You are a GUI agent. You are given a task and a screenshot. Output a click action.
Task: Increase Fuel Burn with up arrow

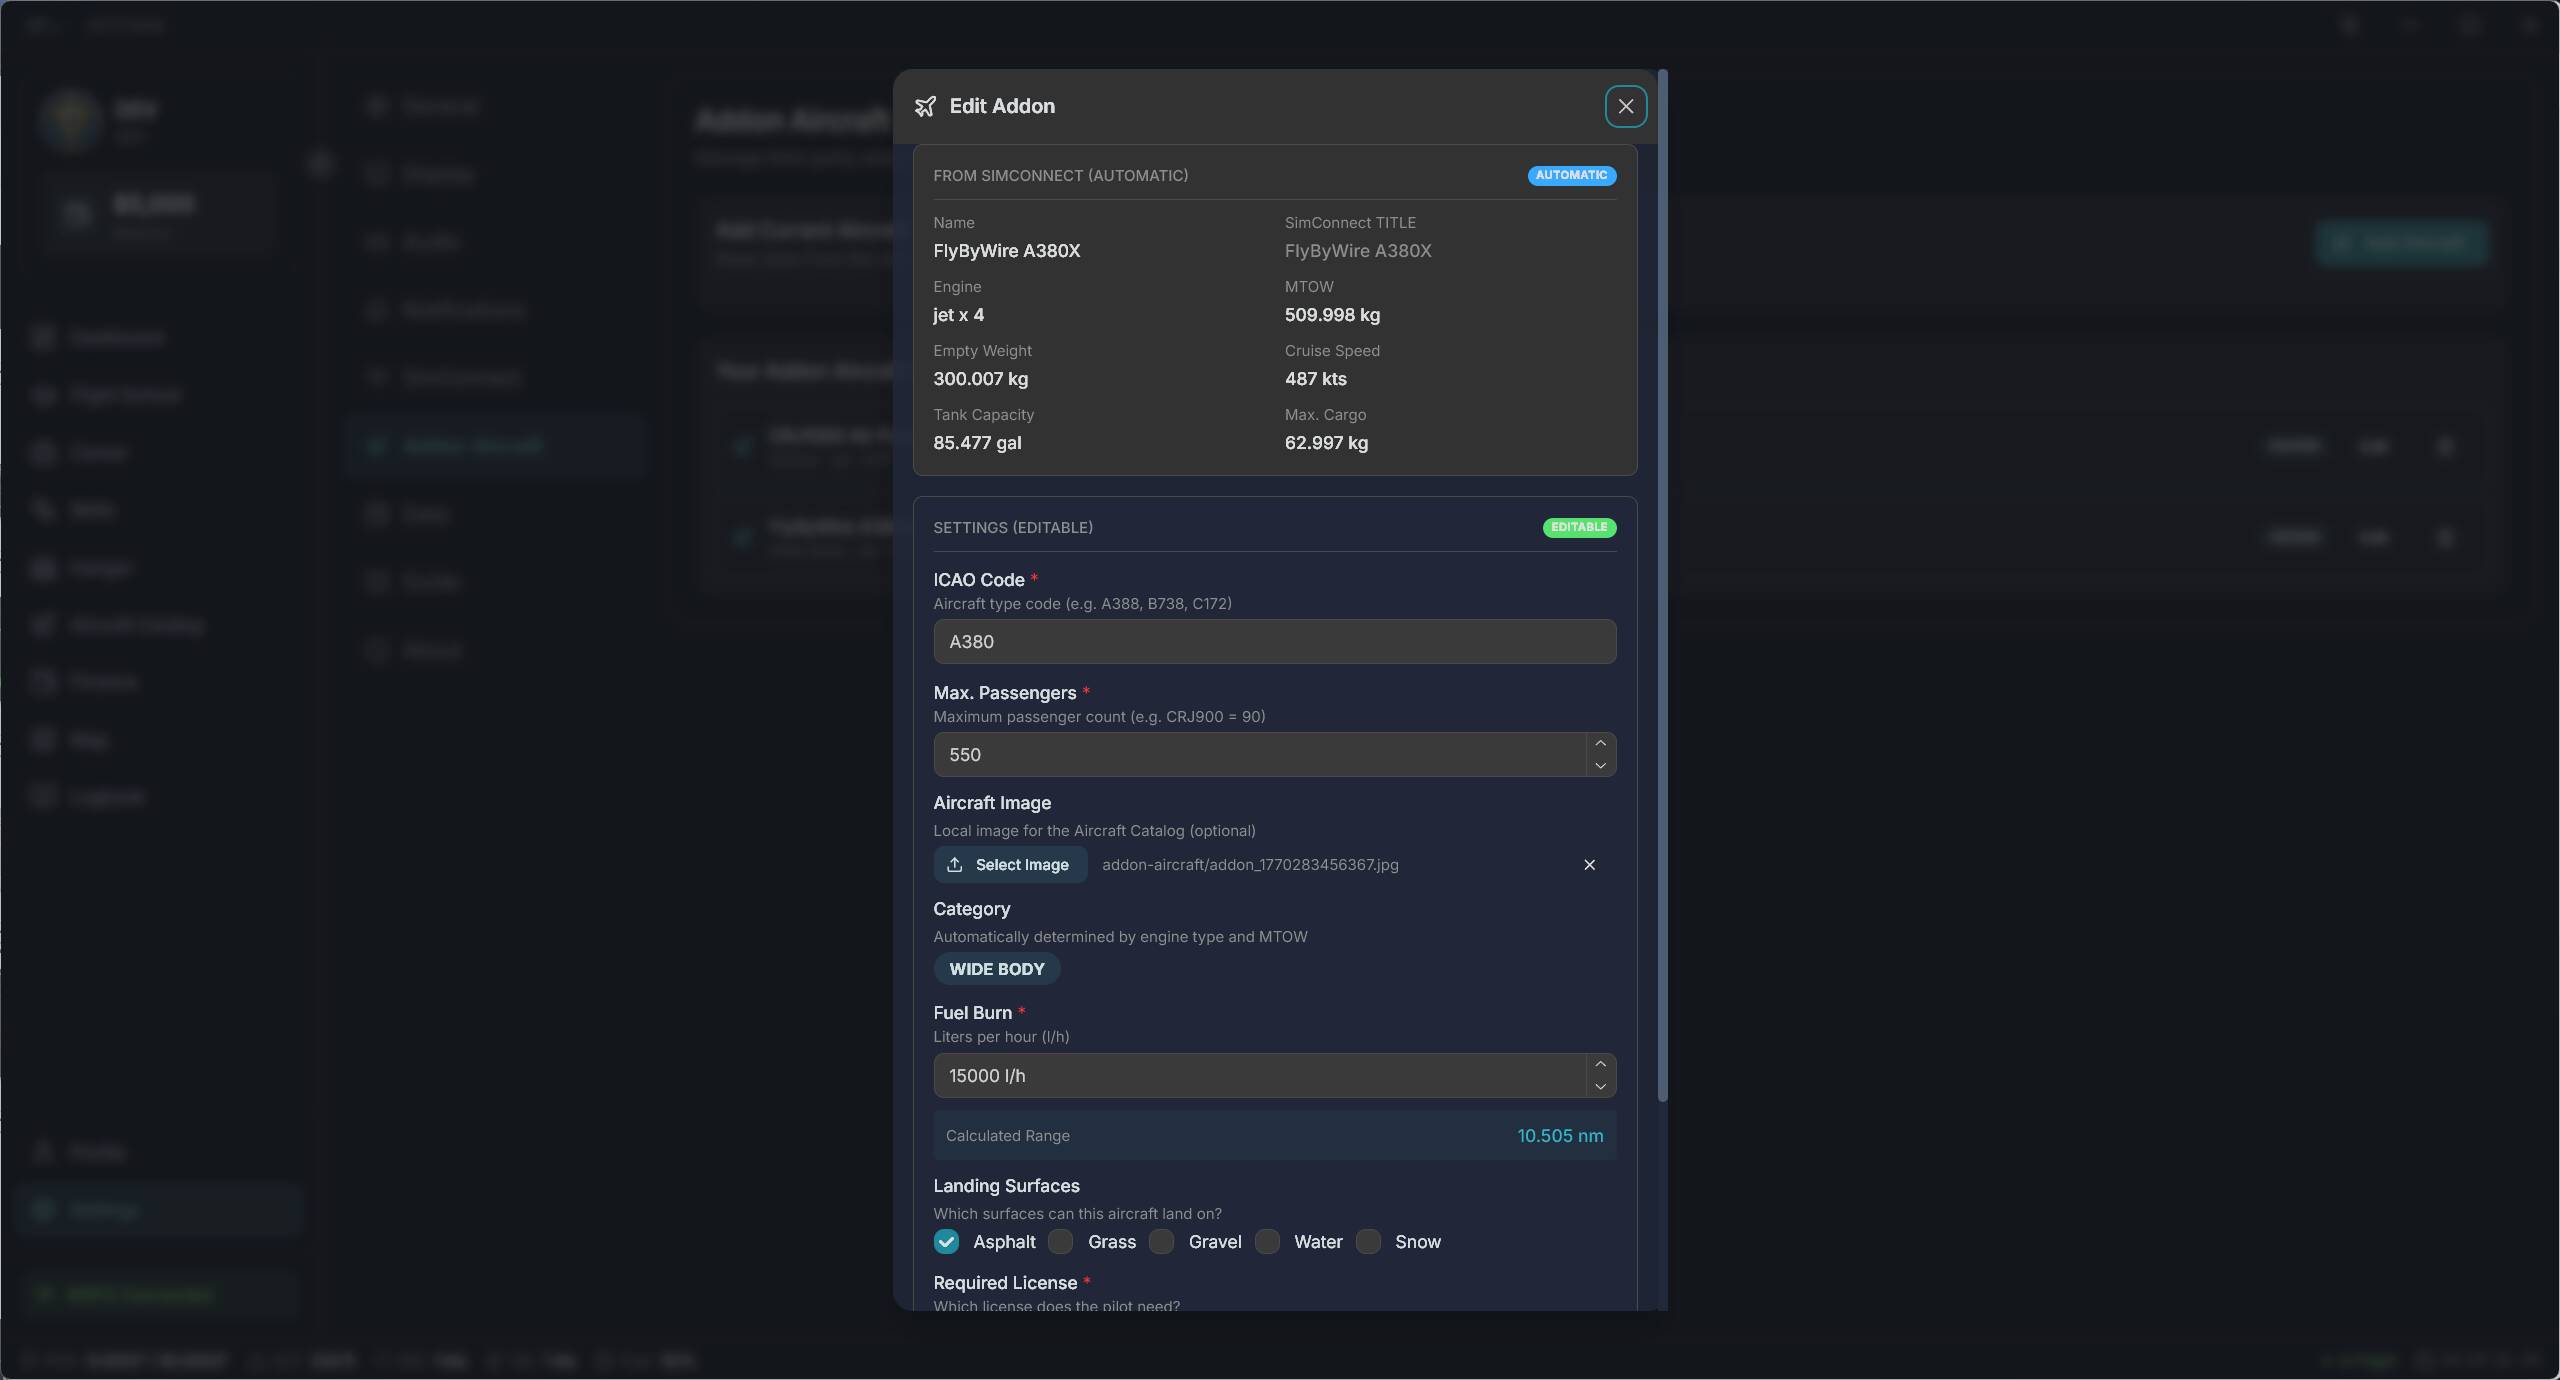tap(1600, 1064)
